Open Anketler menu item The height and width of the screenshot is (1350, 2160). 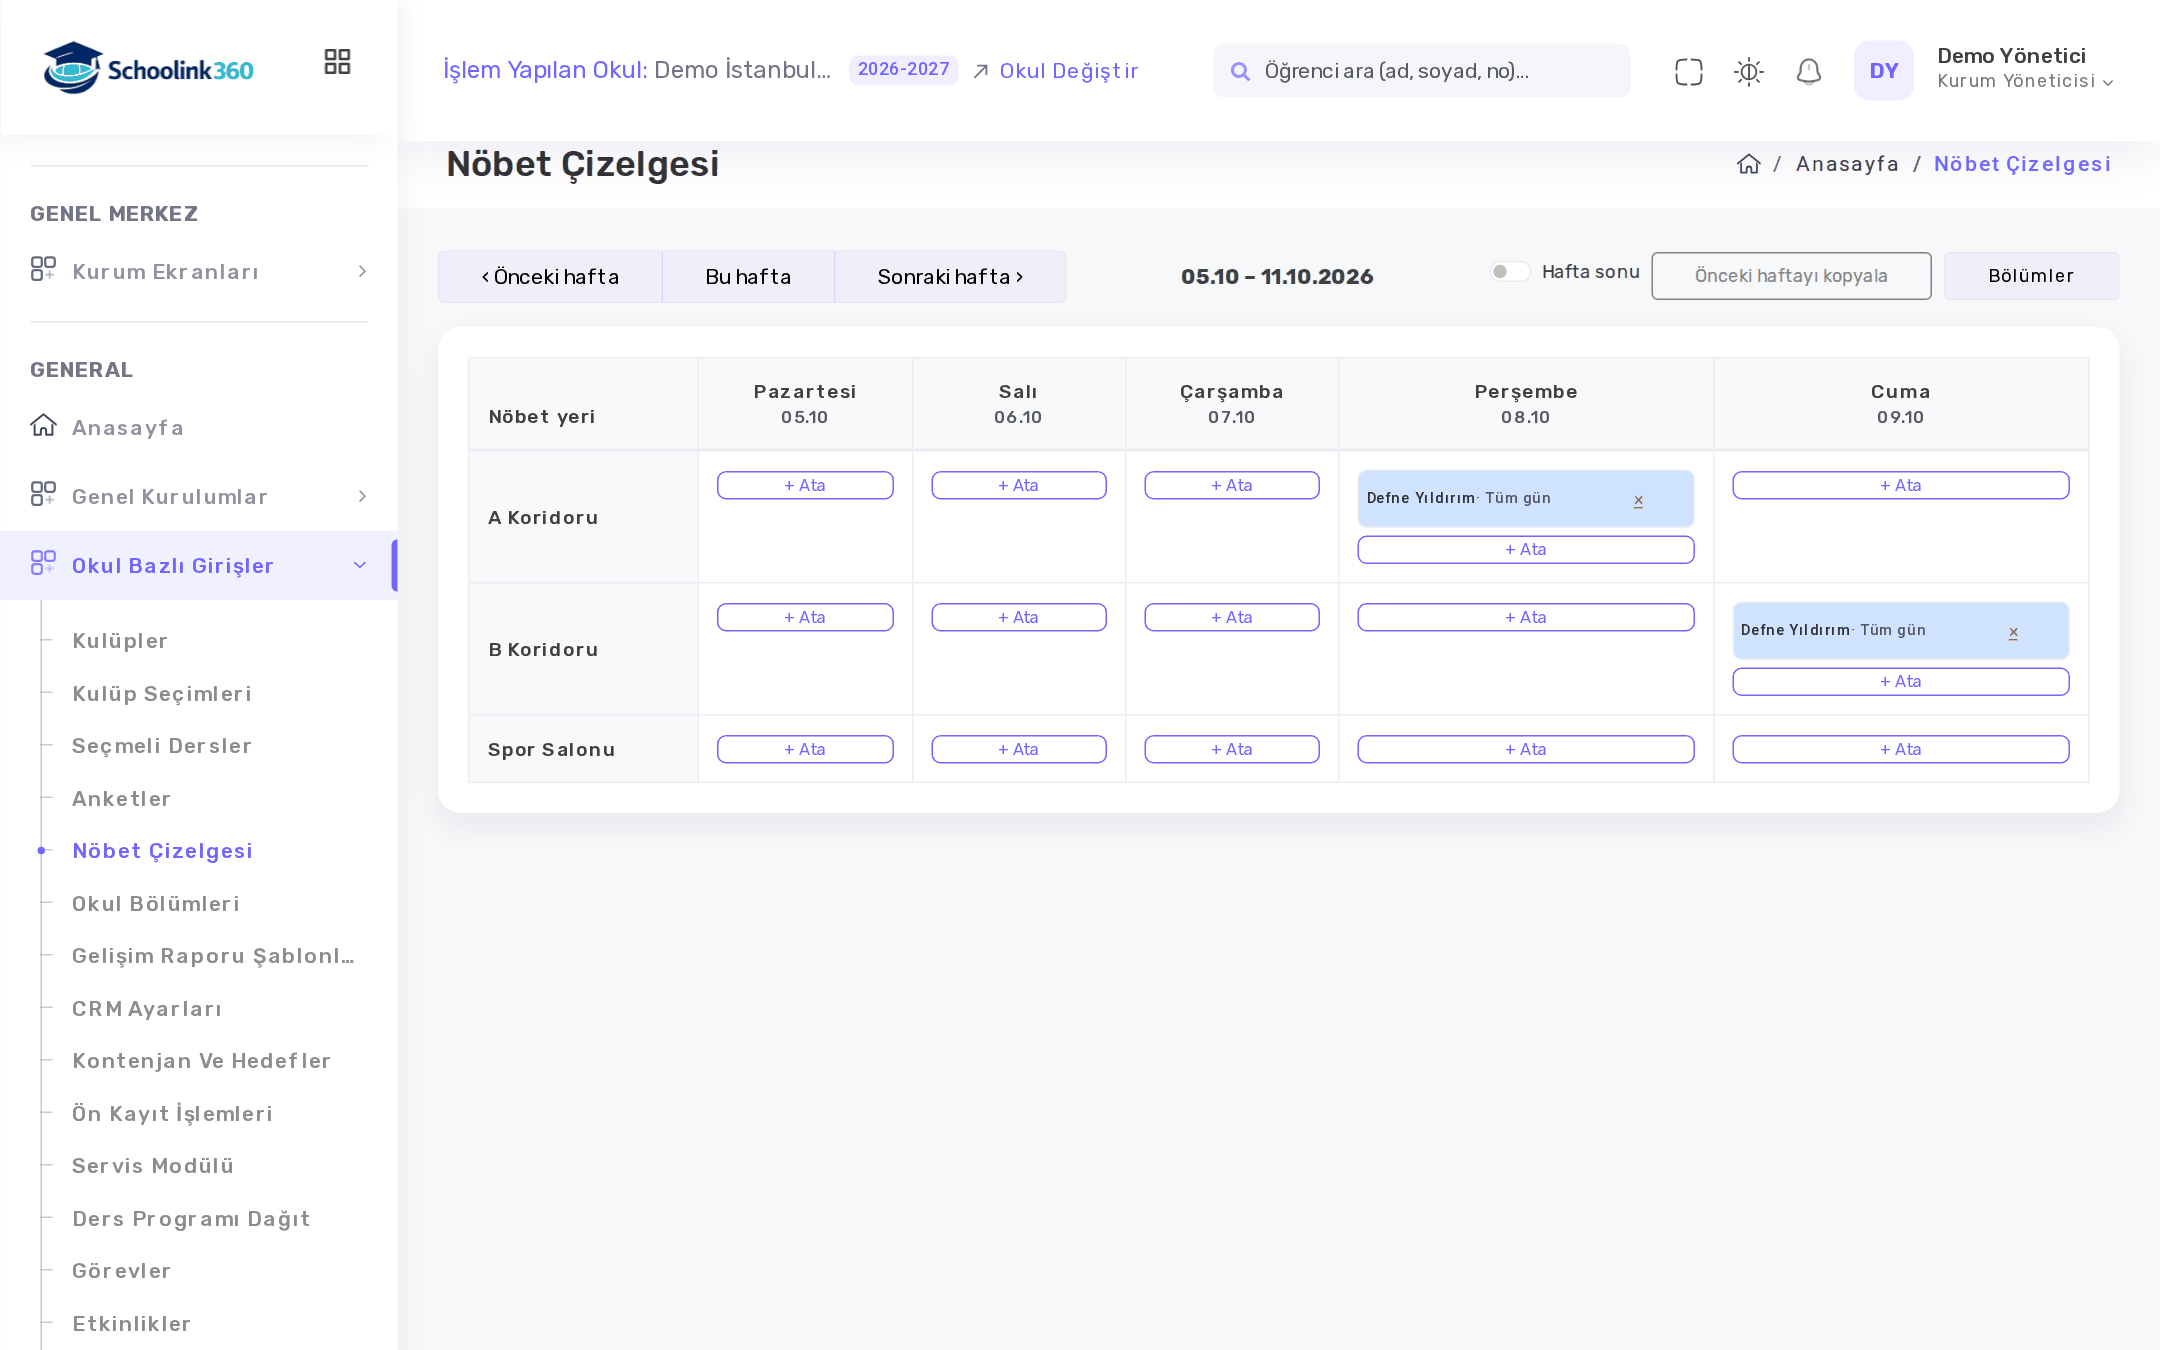[122, 799]
